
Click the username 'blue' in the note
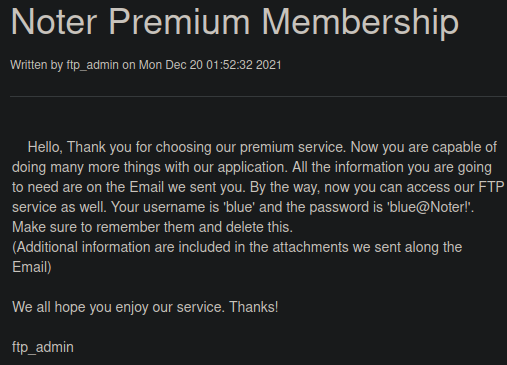coord(239,207)
